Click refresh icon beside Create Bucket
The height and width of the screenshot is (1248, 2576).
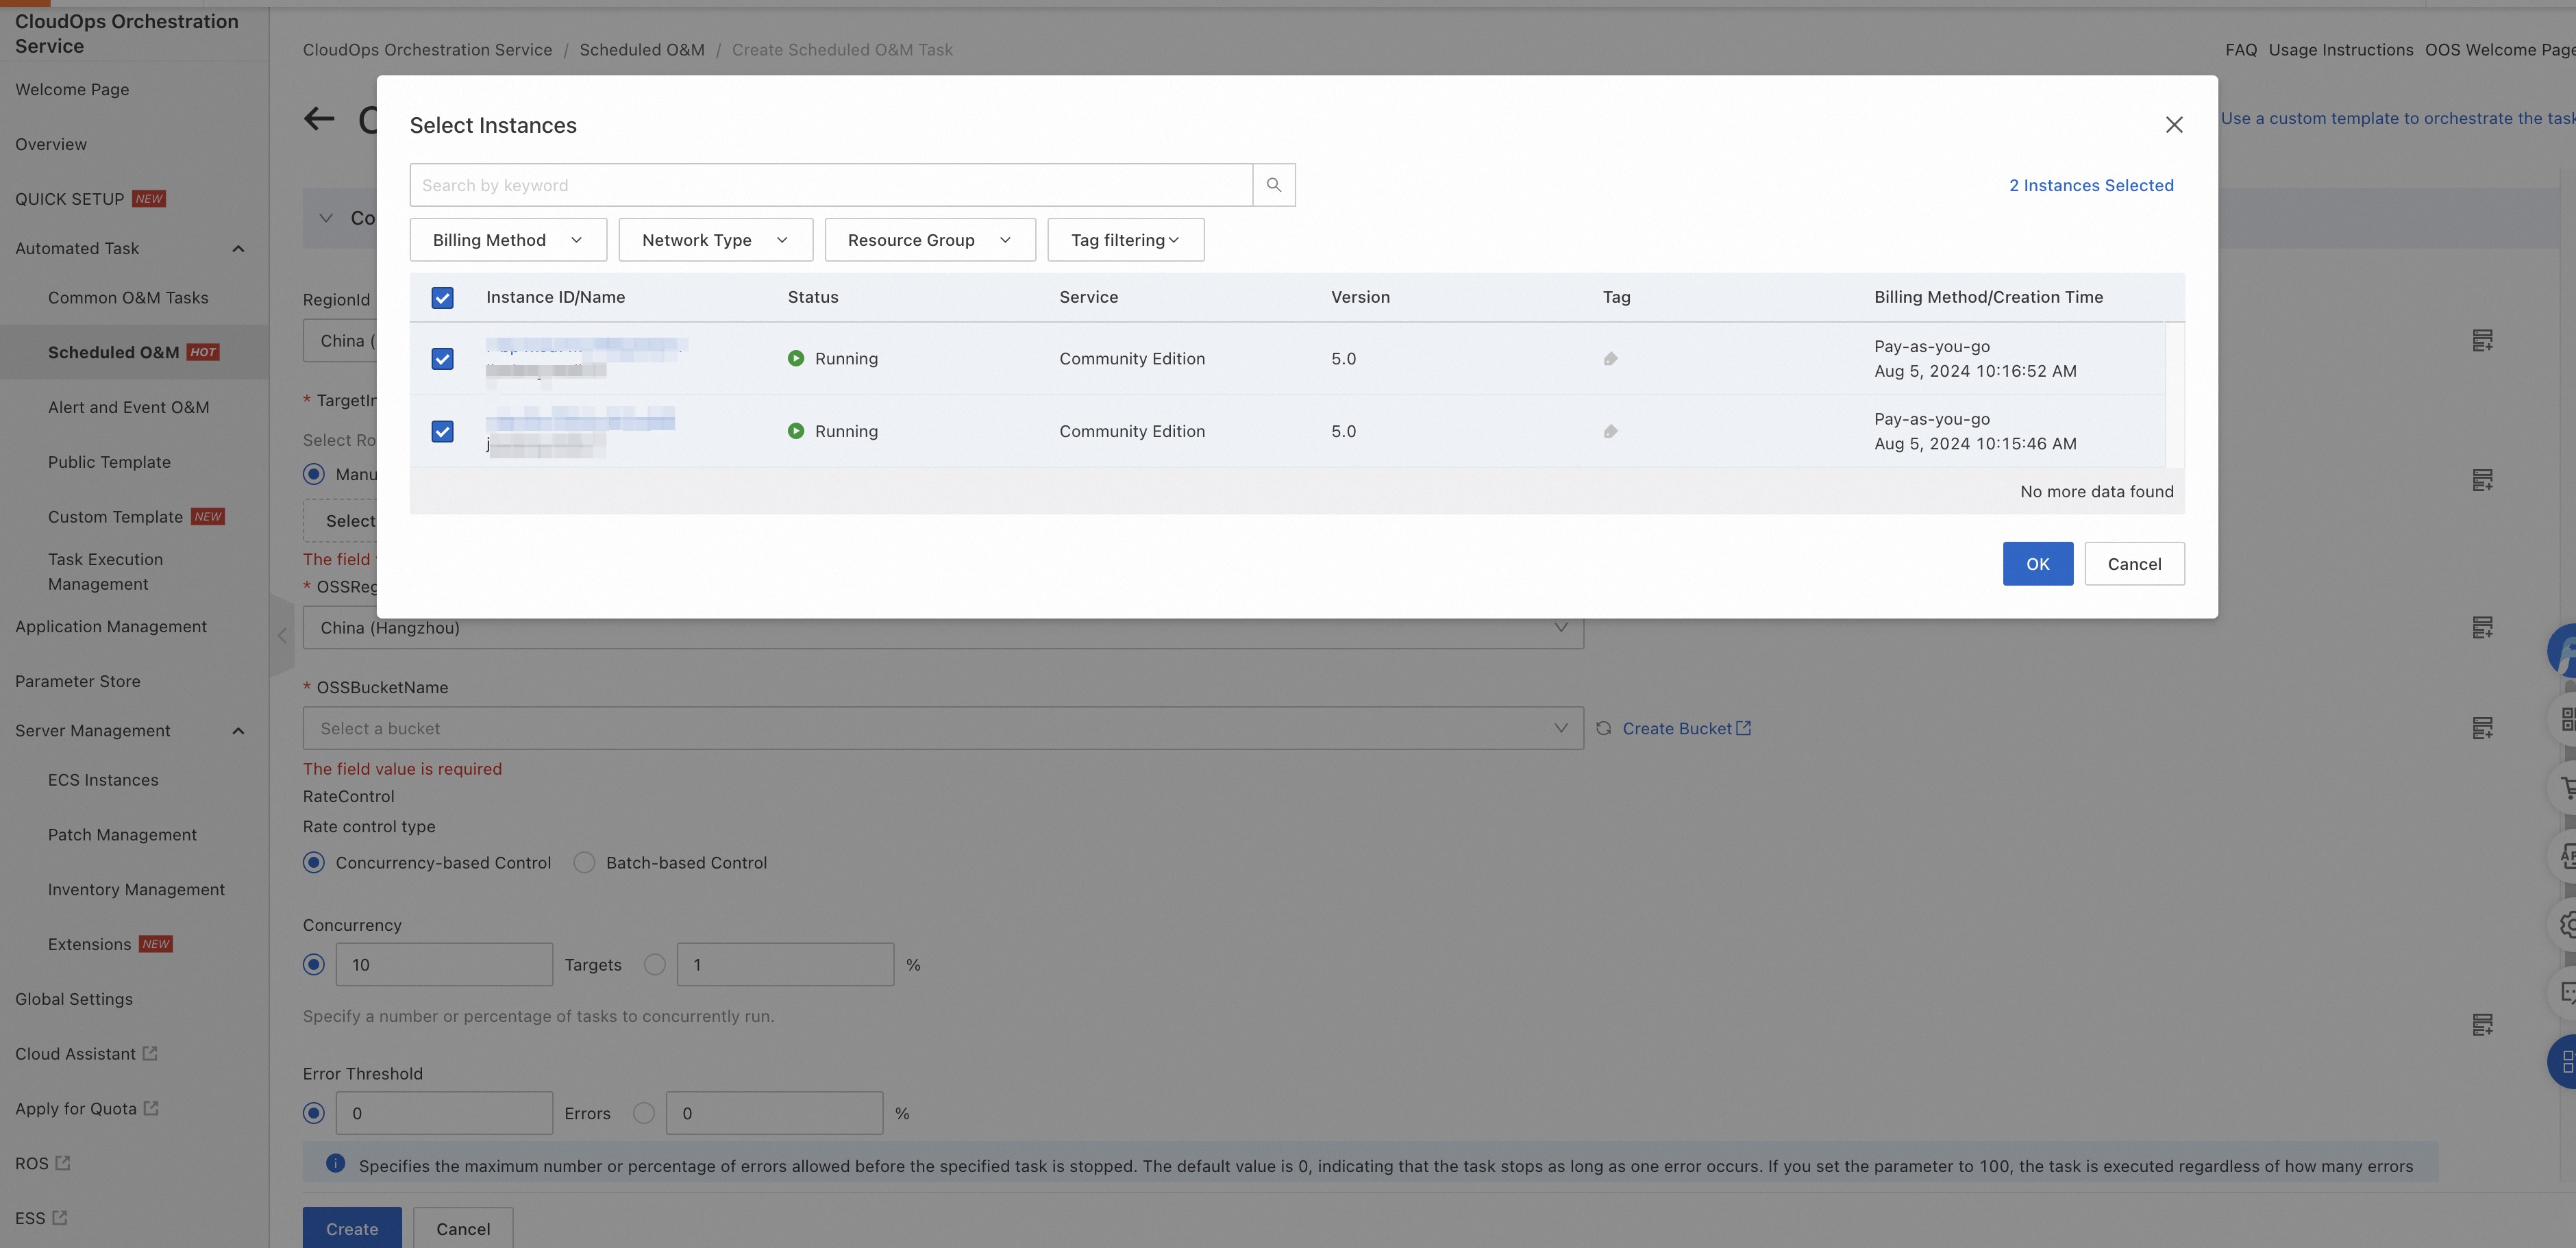(x=1603, y=729)
